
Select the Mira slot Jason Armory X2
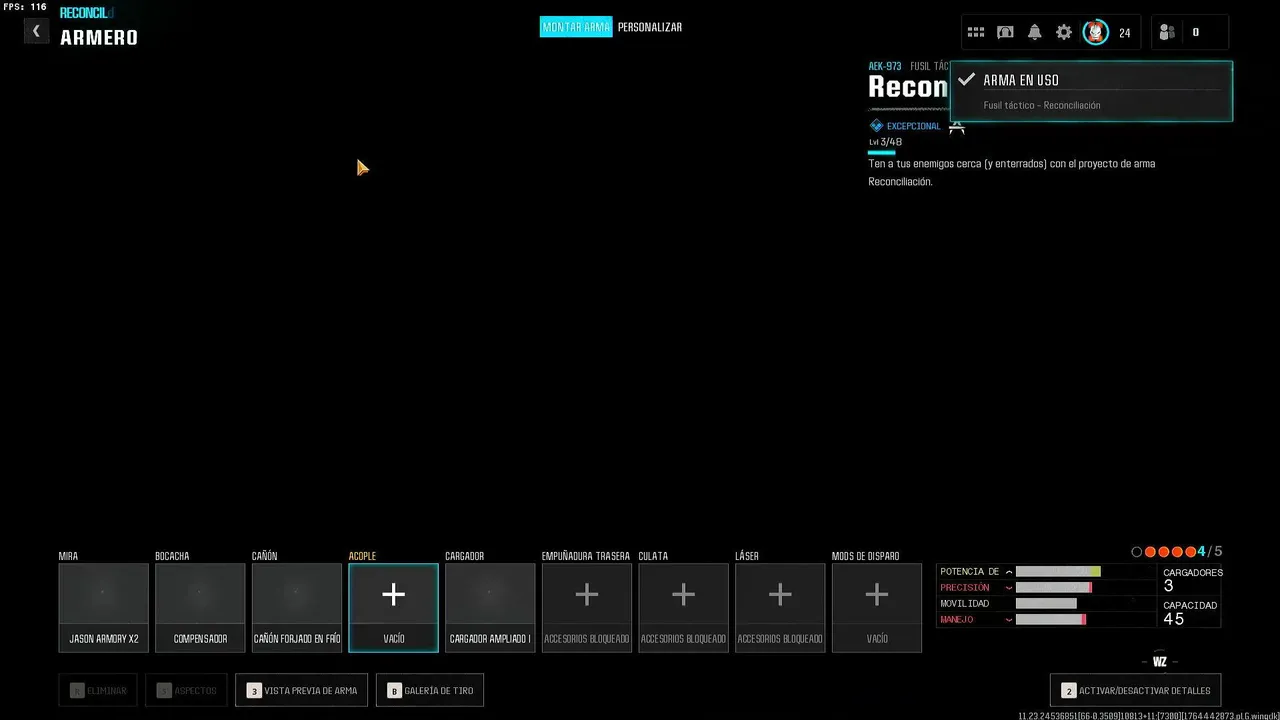103,607
